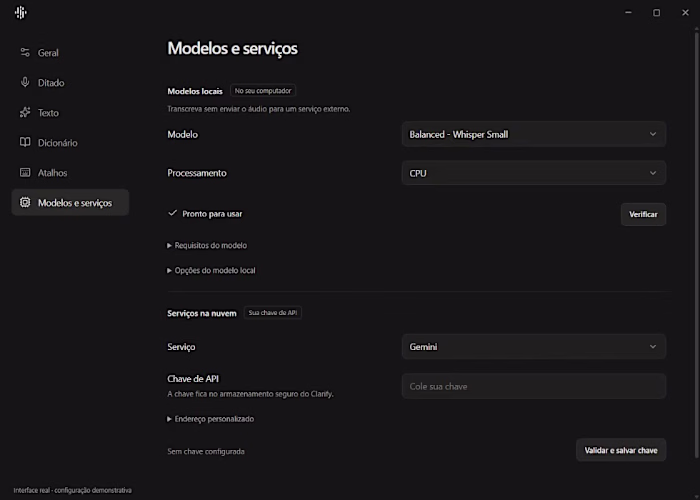Screen dimensions: 700x500
Task: Click the Modelos locais section label
Action: [x=195, y=91]
